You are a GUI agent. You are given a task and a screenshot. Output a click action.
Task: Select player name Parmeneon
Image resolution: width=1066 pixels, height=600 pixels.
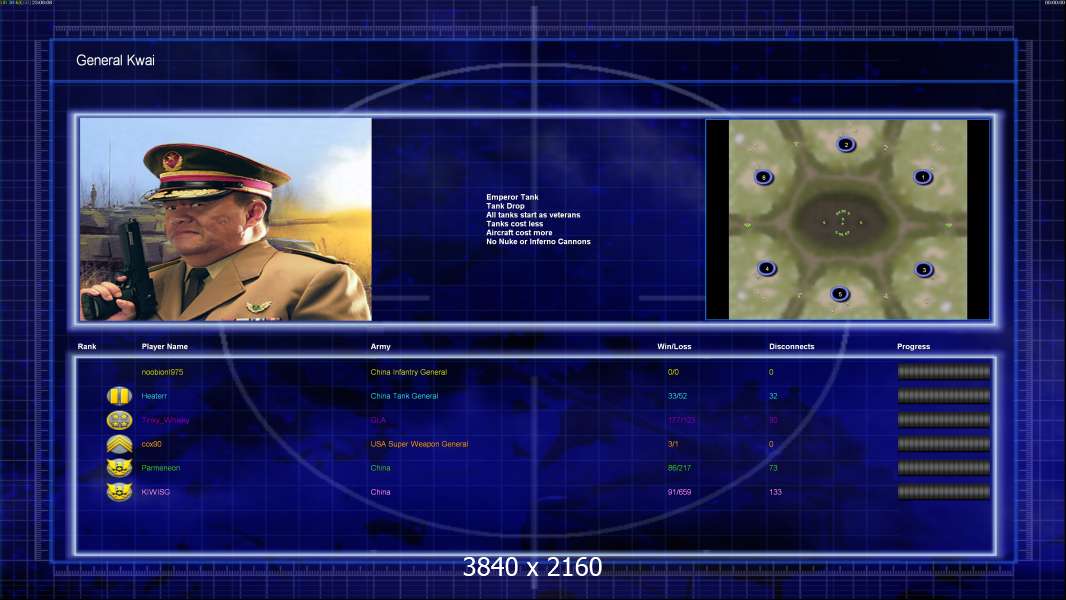[x=160, y=468]
